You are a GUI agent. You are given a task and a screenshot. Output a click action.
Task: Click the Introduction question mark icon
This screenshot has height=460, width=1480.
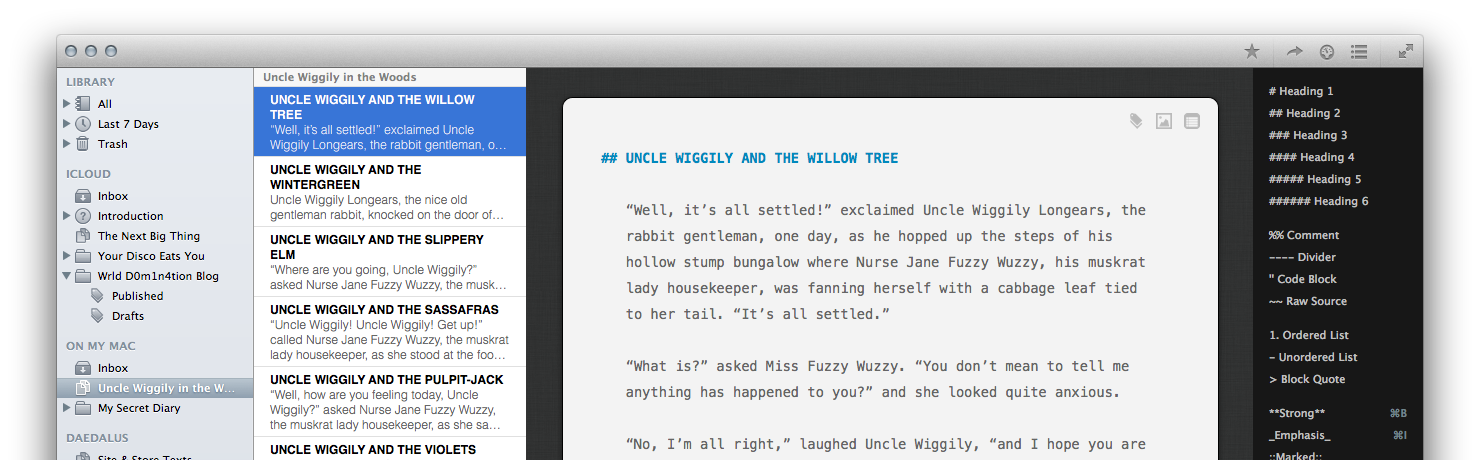click(83, 216)
